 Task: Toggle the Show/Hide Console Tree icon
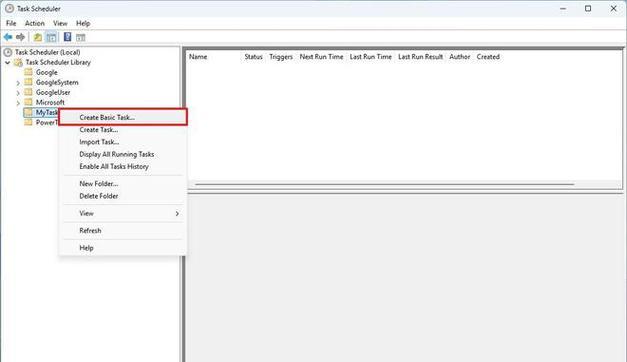[51, 37]
